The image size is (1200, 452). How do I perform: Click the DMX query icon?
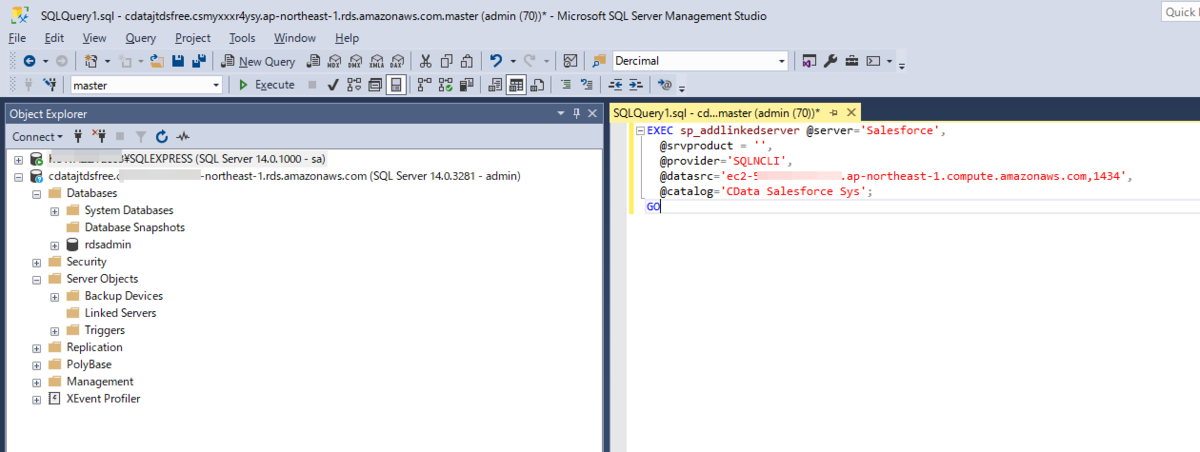point(355,61)
